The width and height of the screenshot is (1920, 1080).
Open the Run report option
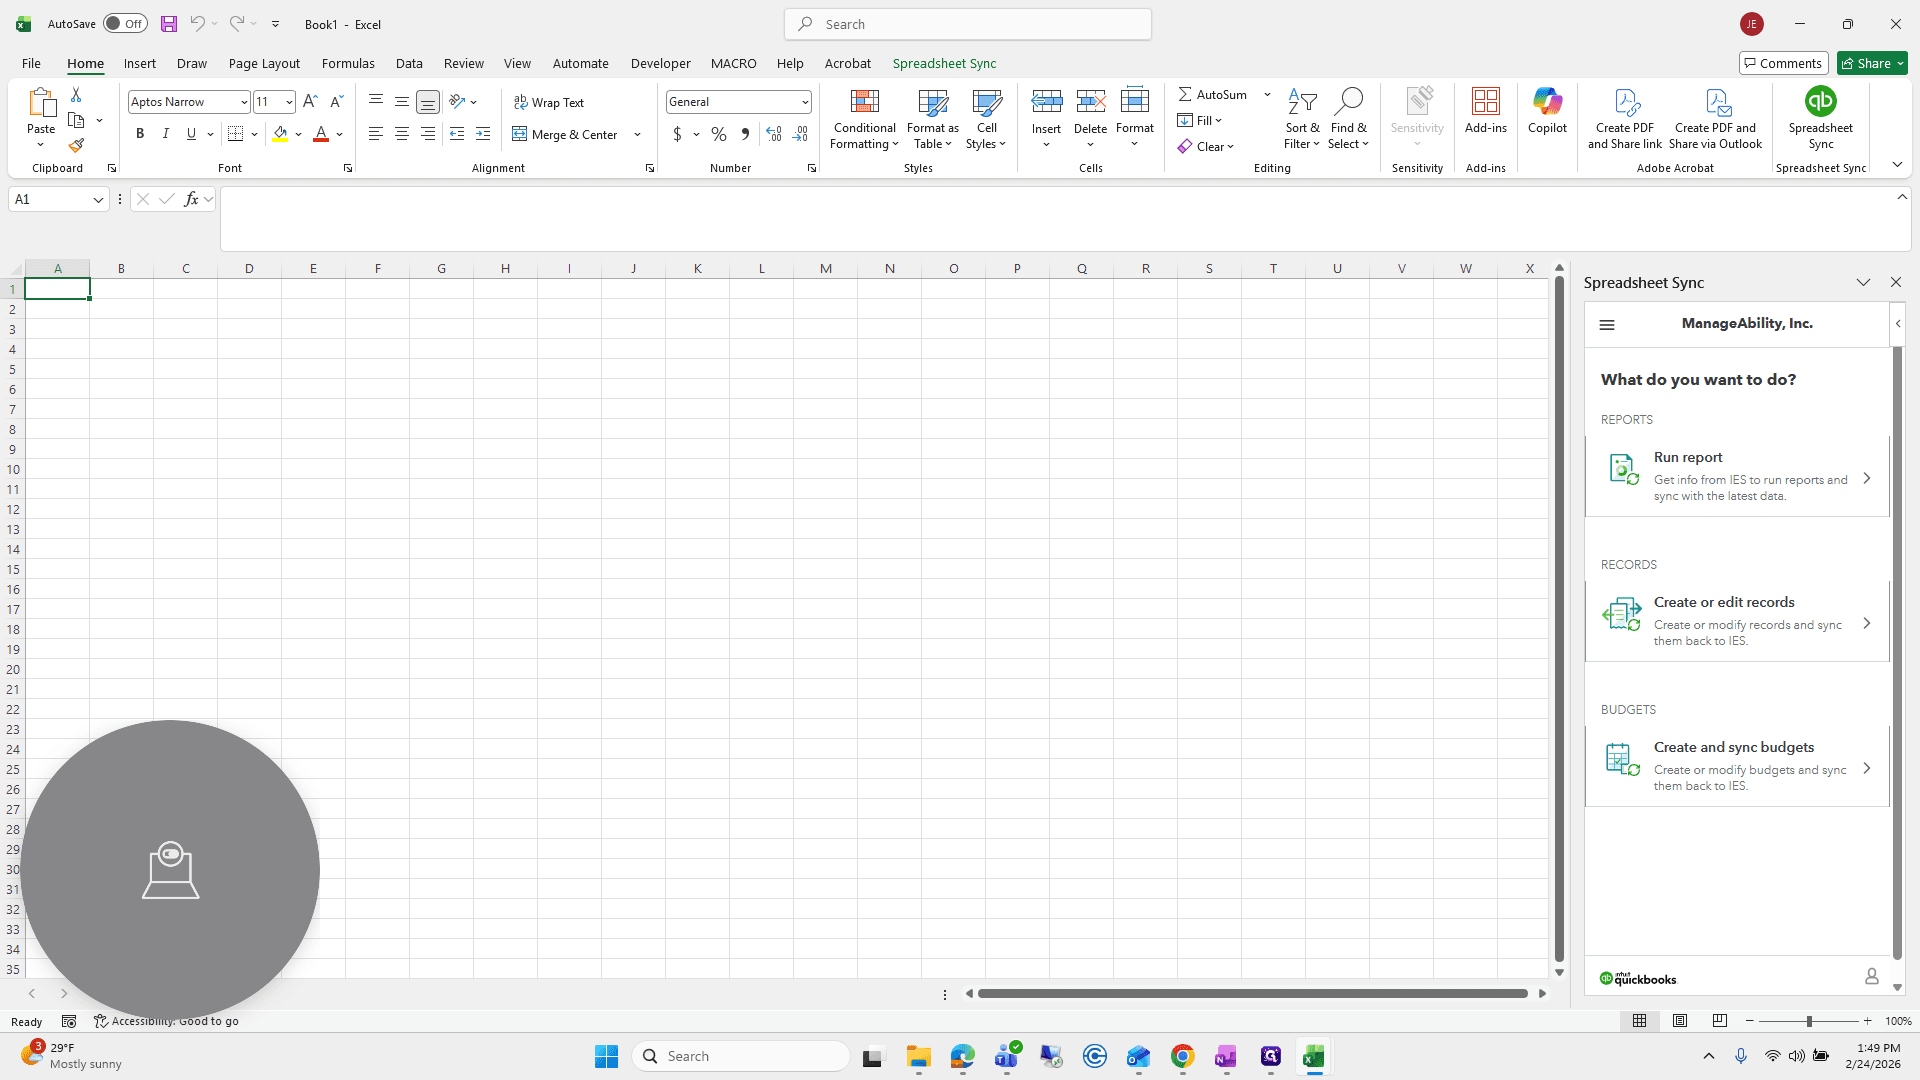pos(1737,477)
